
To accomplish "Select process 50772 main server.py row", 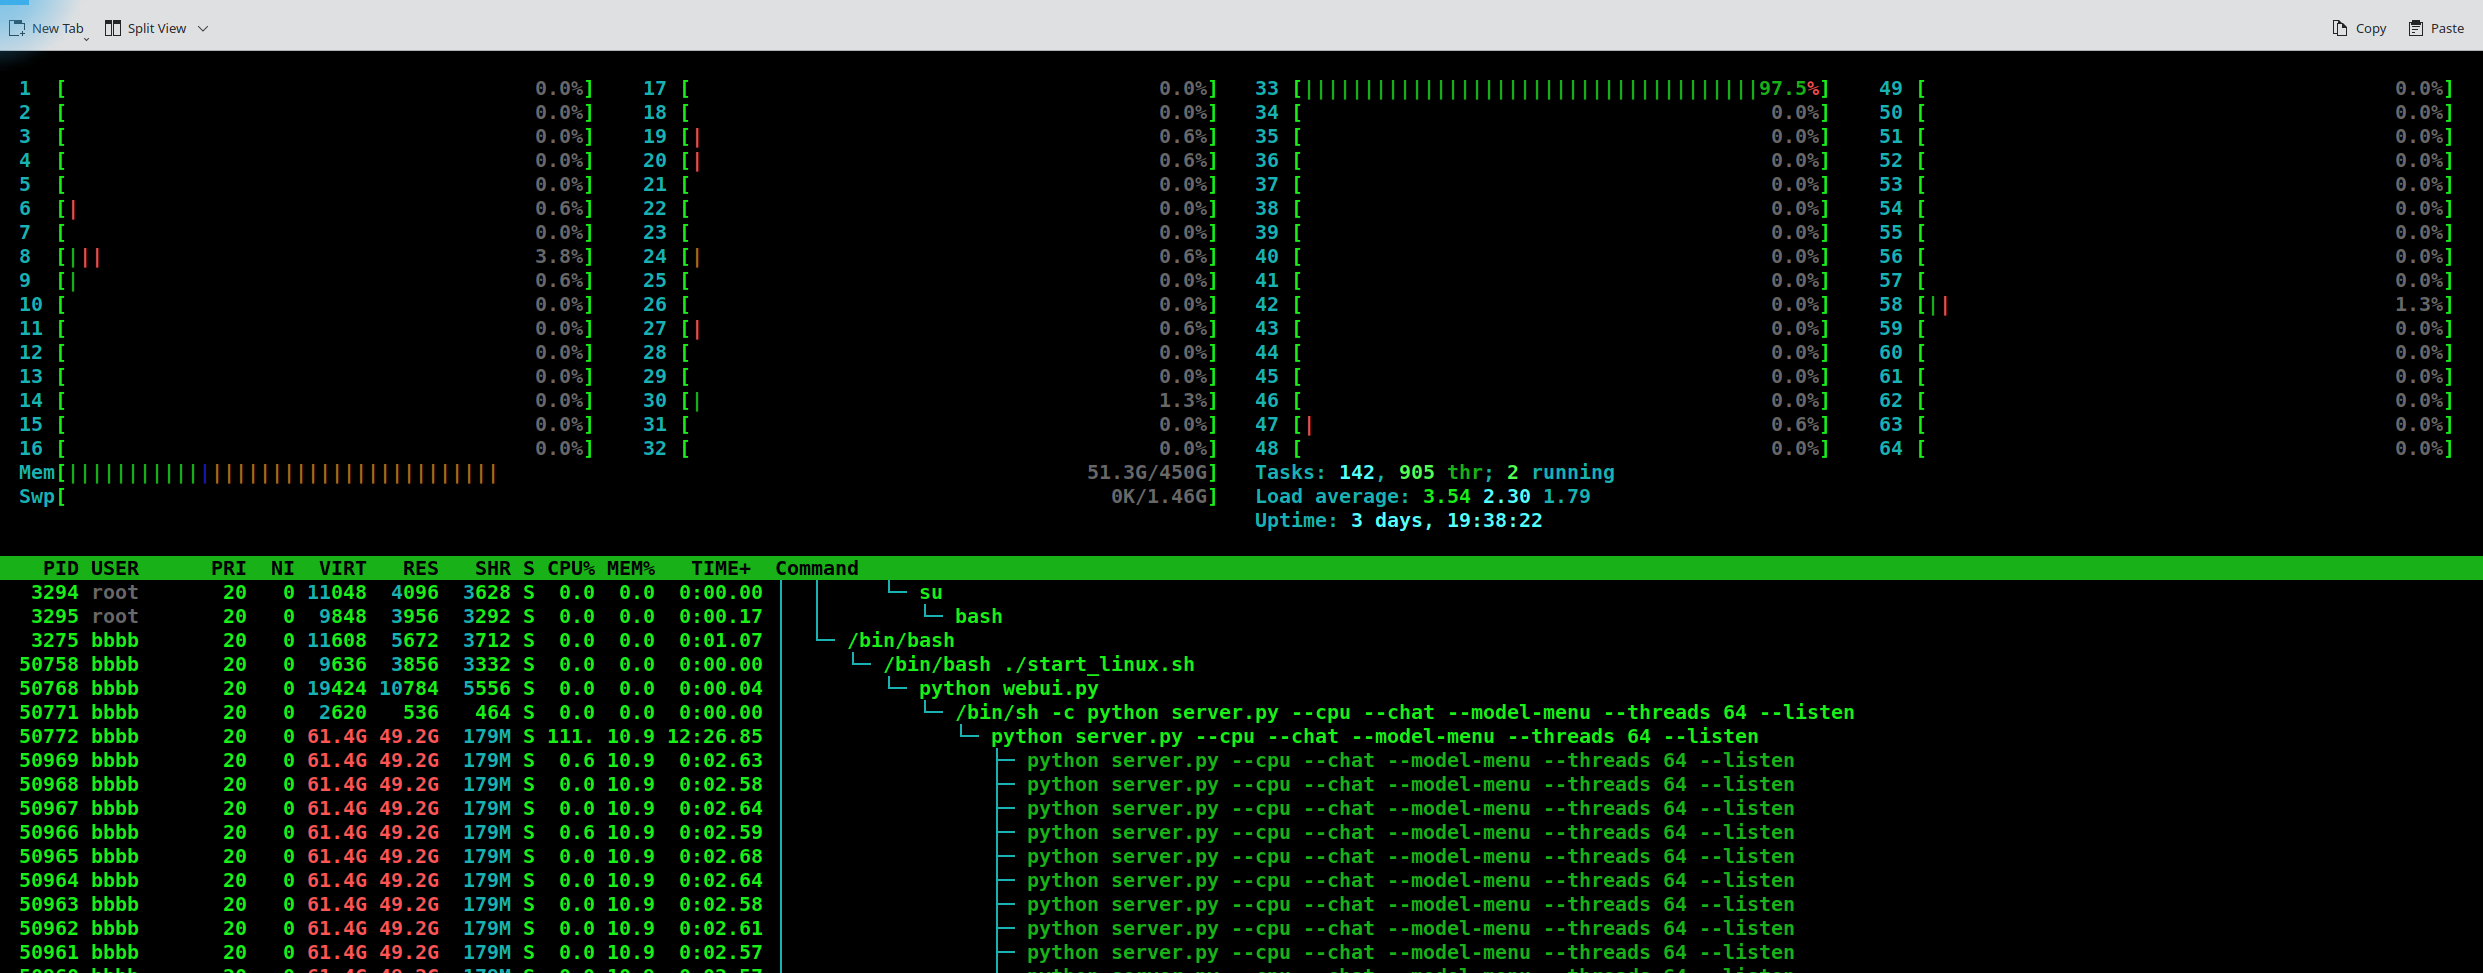I will click(x=1241, y=736).
